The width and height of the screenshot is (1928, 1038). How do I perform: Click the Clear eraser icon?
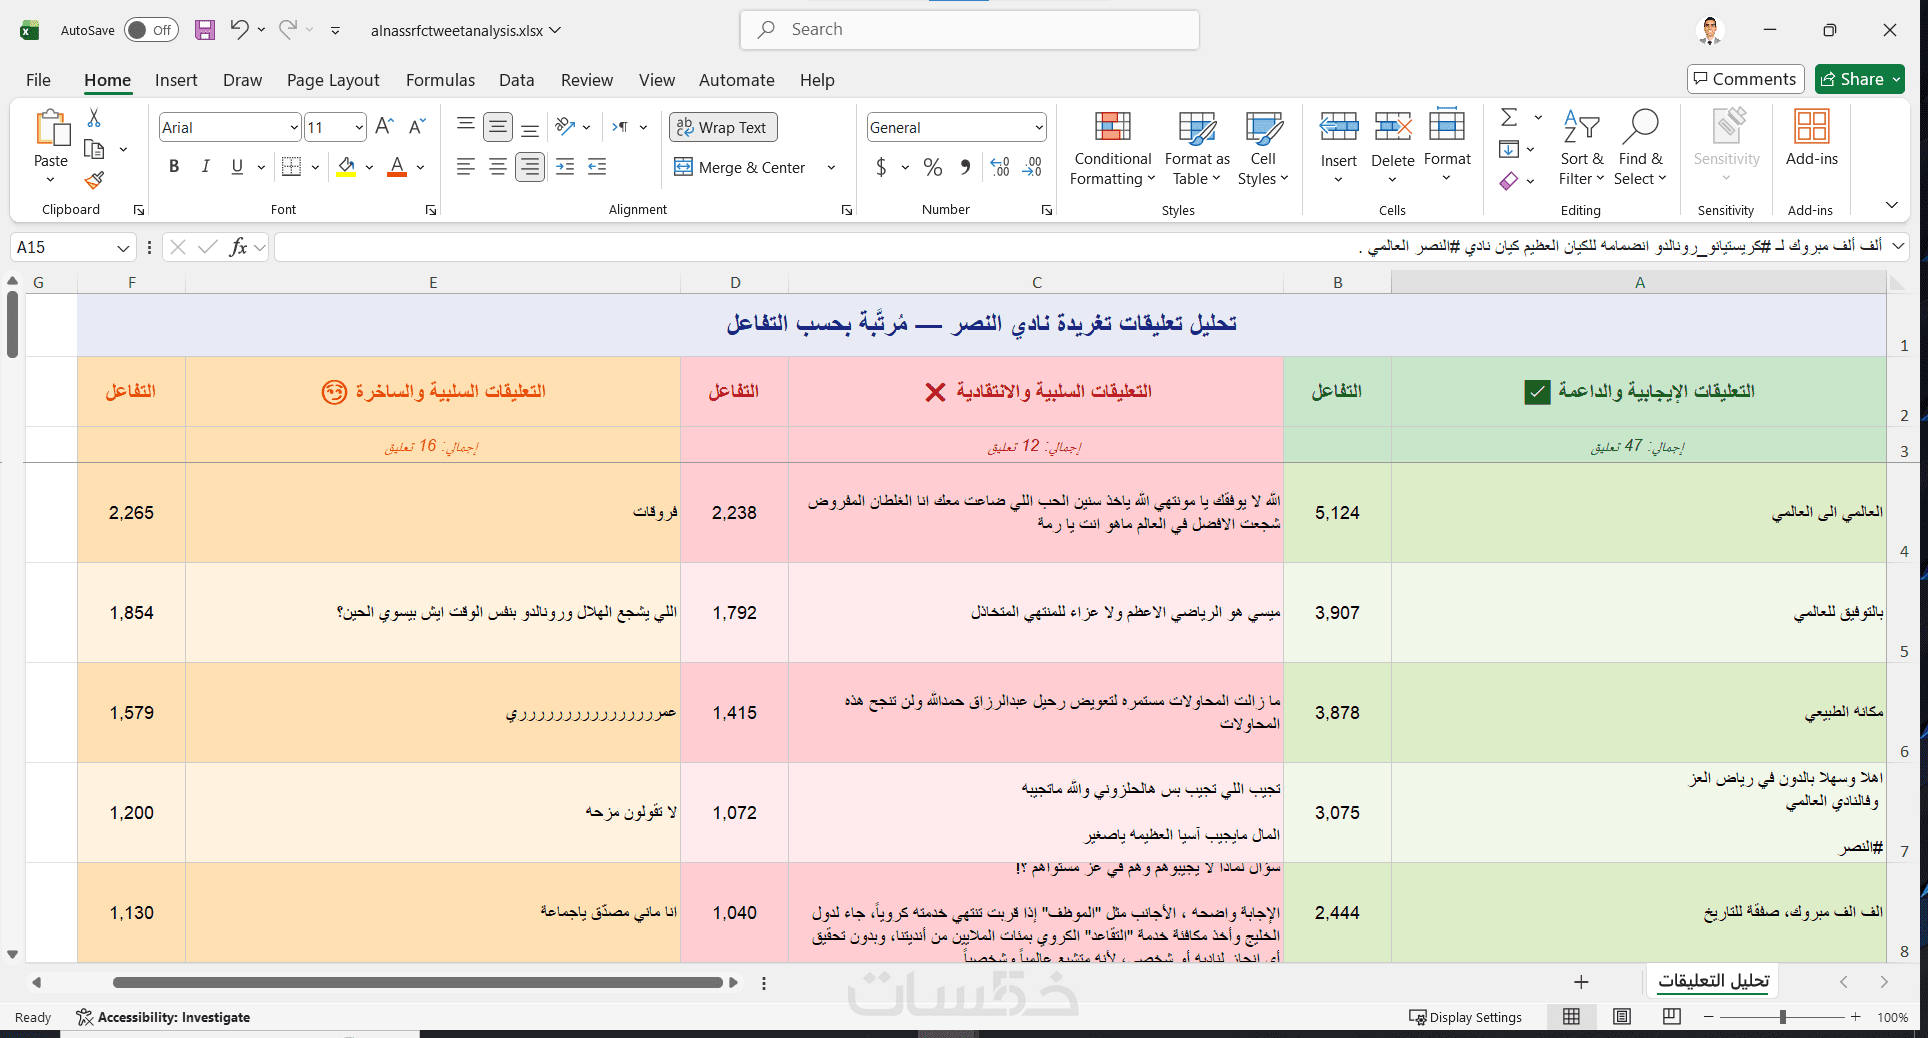point(1509,181)
